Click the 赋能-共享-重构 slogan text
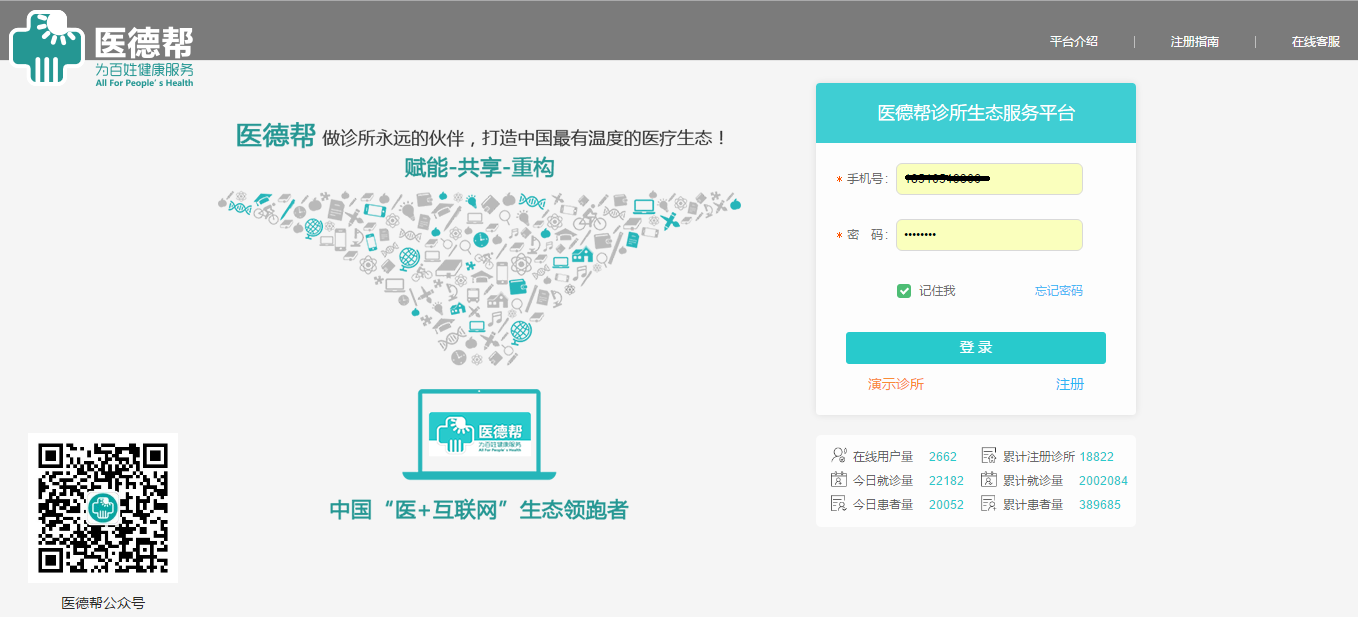This screenshot has width=1358, height=617. [x=479, y=167]
